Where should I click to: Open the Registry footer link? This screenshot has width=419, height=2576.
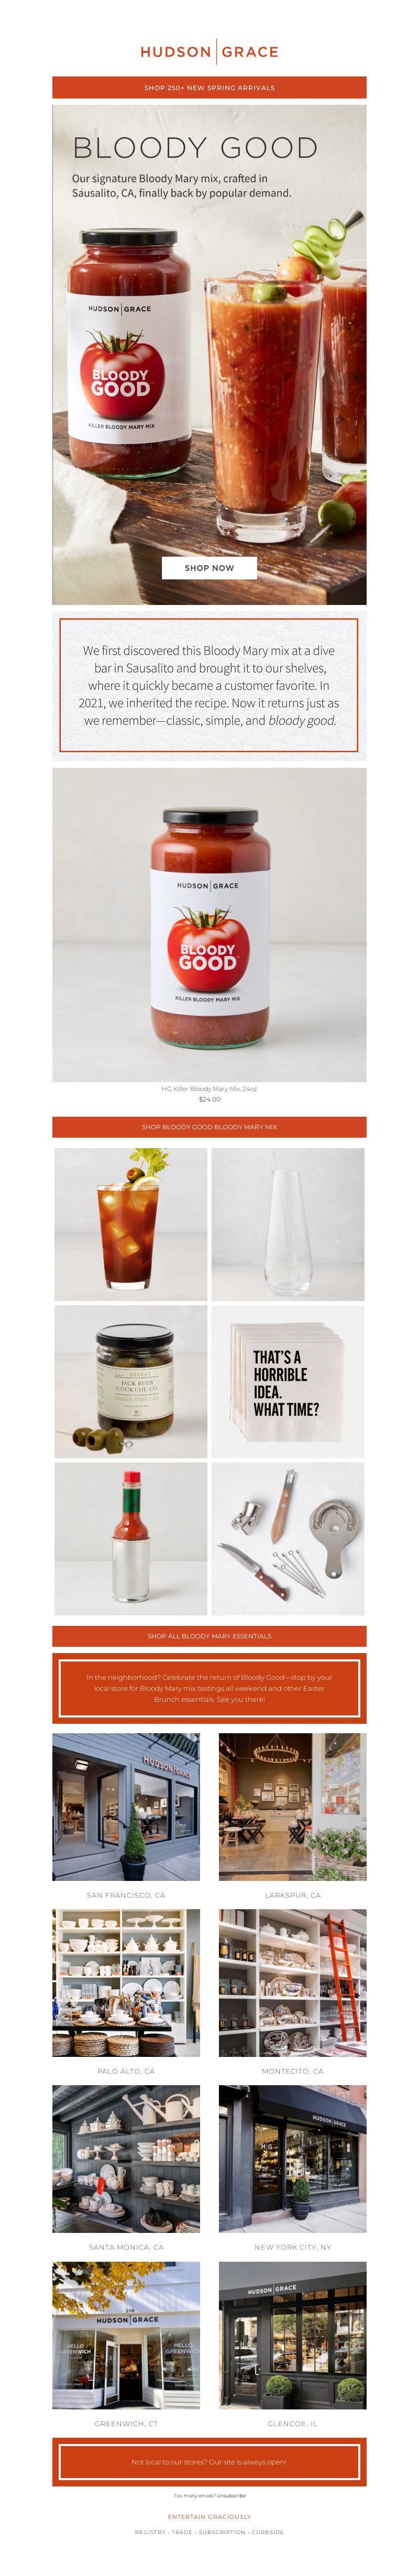point(150,2532)
